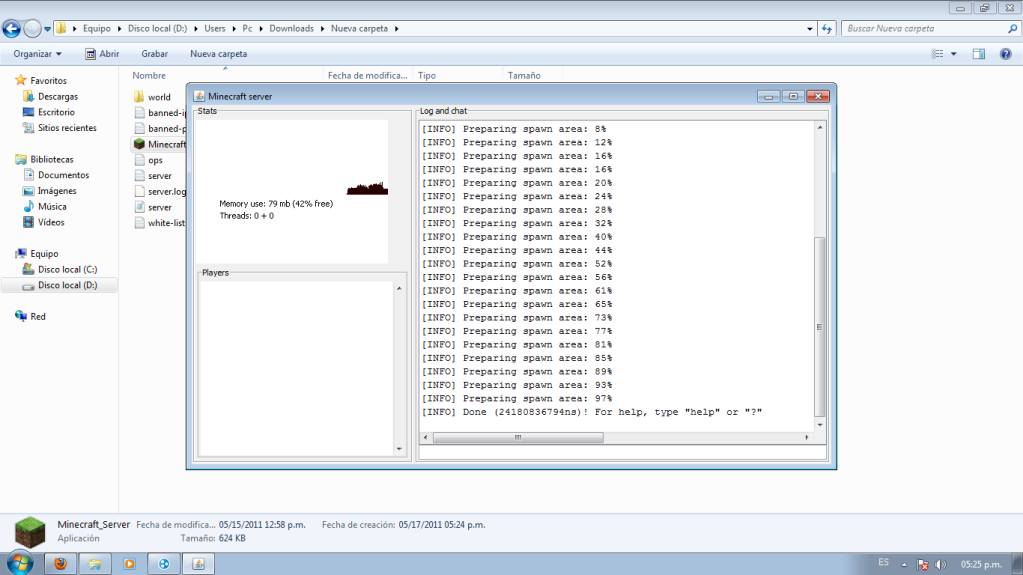Image resolution: width=1023 pixels, height=575 pixels.
Task: Open the address bar history dropdown
Action: pyautogui.click(x=810, y=29)
